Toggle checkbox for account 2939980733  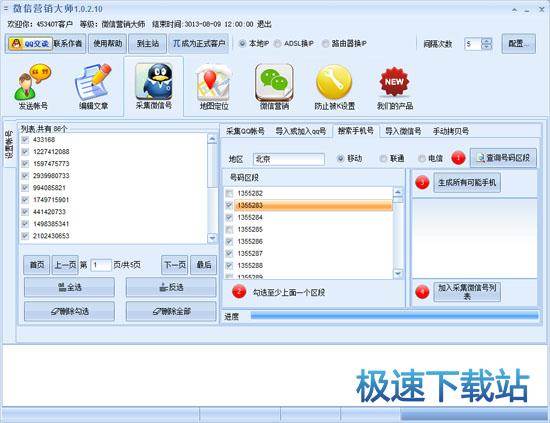(x=25, y=175)
